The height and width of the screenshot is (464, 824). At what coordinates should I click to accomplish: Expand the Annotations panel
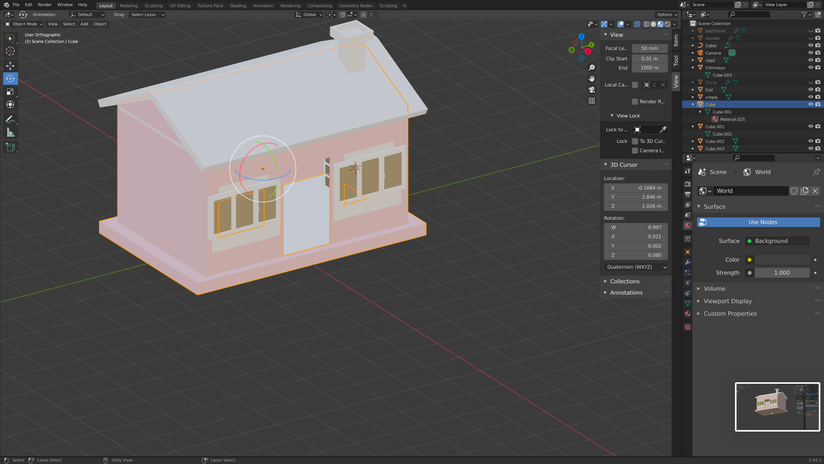605,293
